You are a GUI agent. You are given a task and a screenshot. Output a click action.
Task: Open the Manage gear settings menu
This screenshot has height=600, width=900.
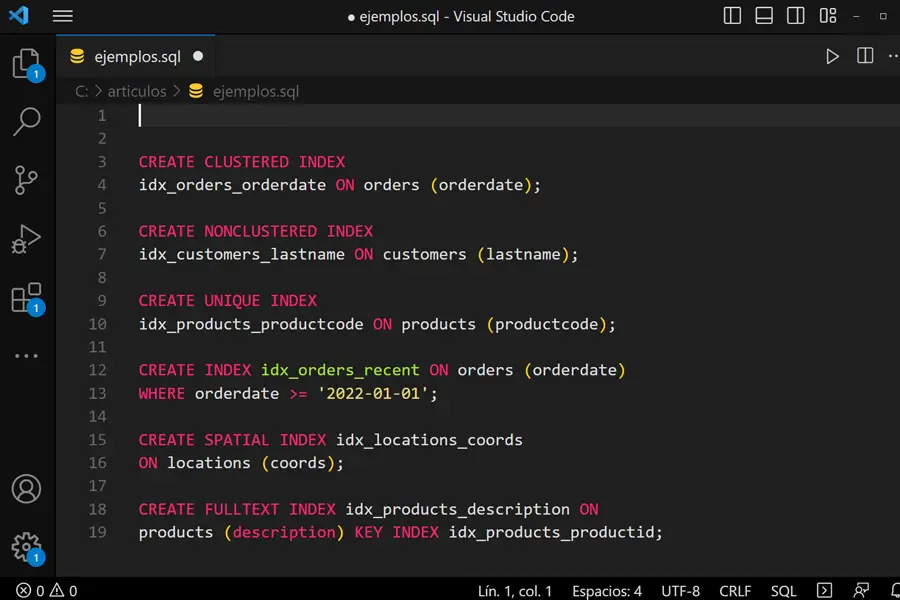[26, 546]
